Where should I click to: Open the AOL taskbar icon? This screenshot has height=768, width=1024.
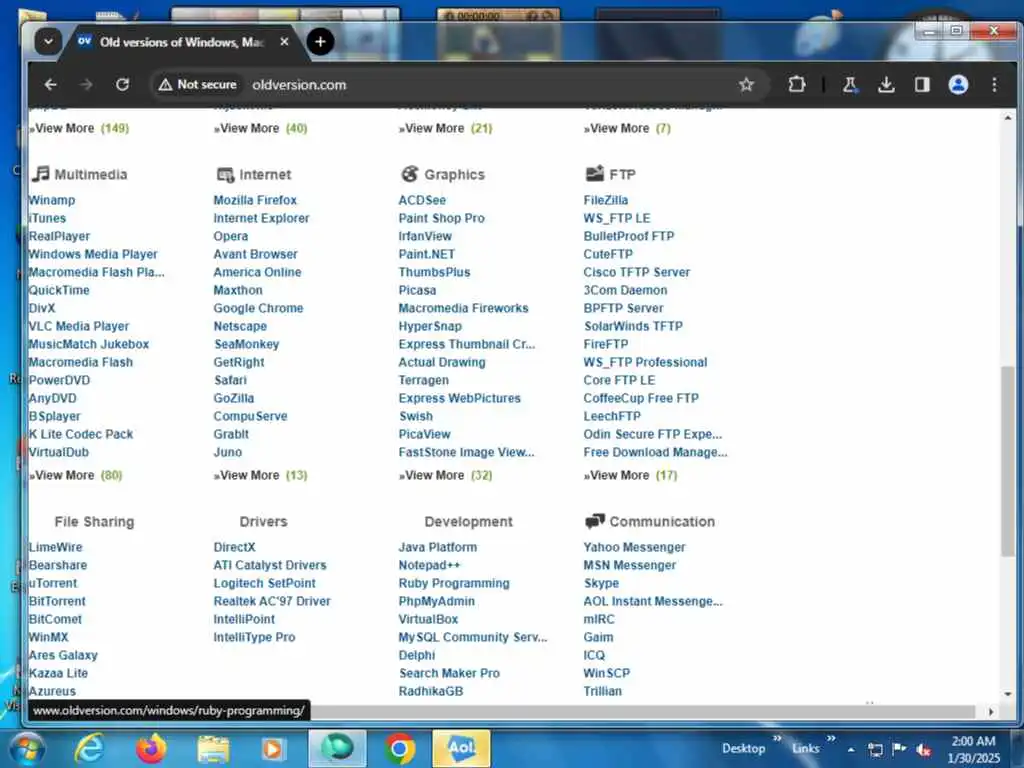[x=461, y=748]
